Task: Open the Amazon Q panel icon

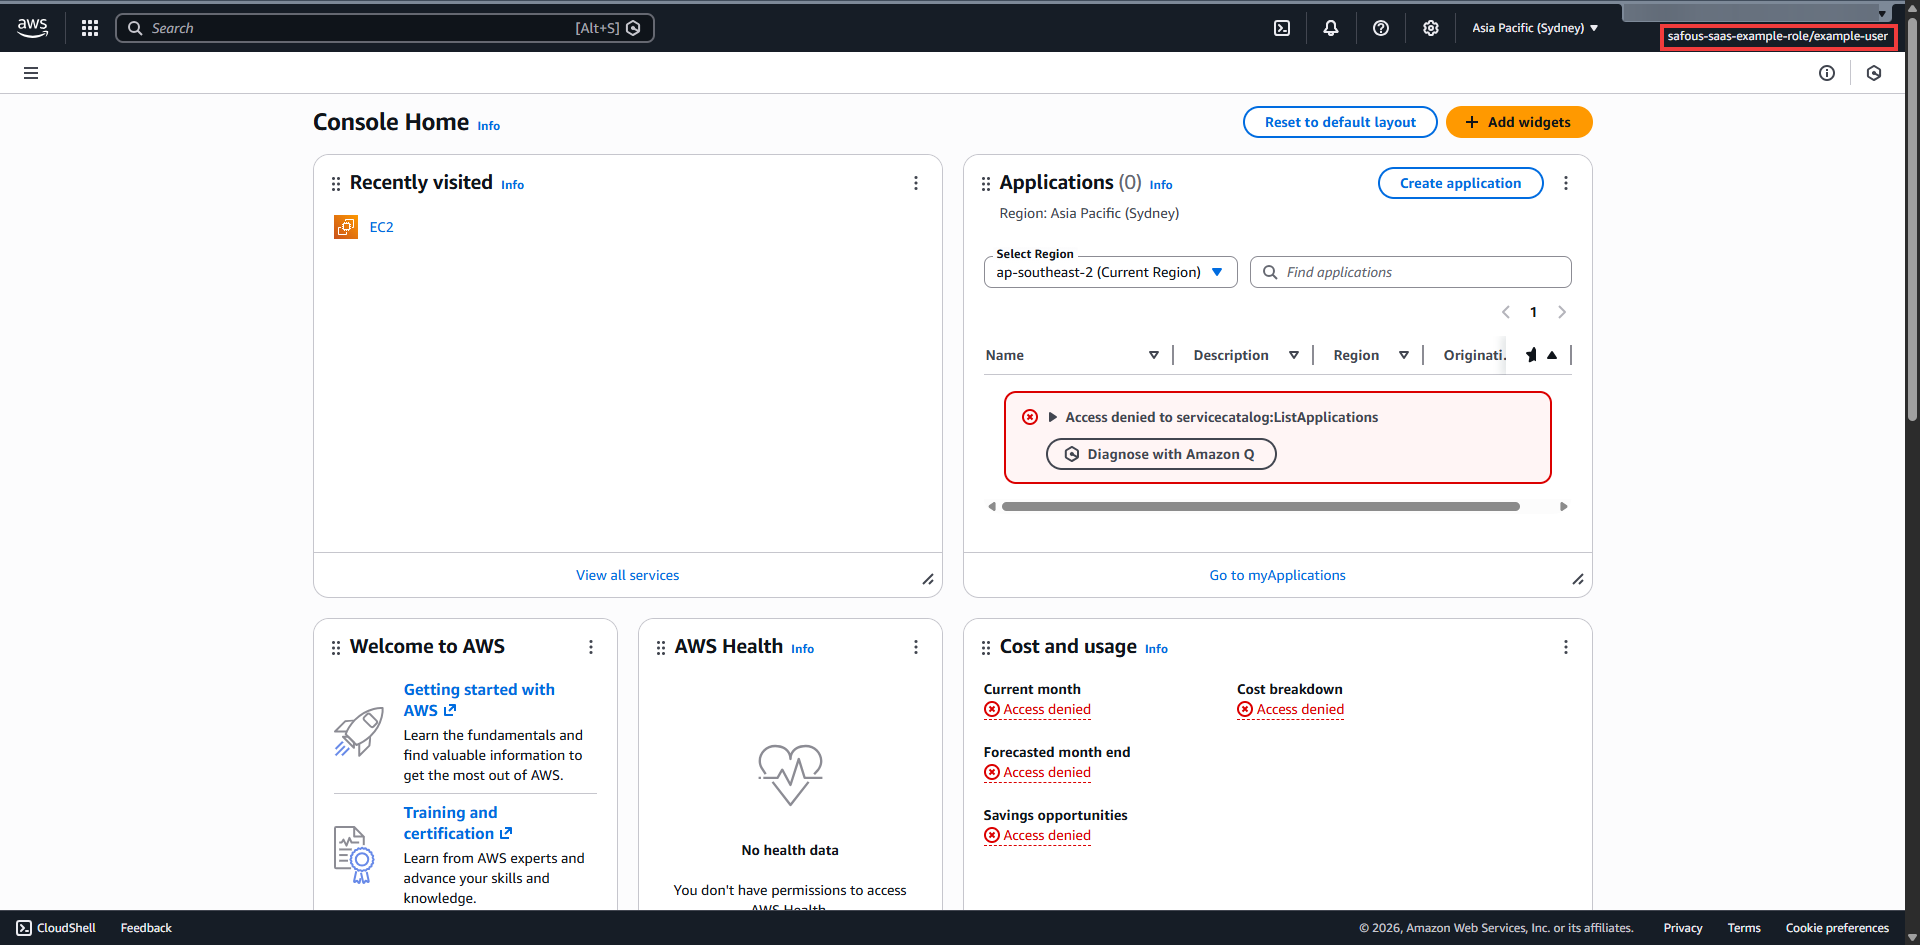Action: pos(1873,73)
